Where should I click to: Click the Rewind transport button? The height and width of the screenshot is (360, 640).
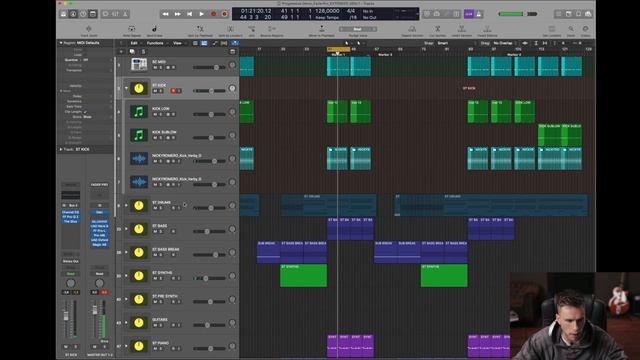point(165,14)
